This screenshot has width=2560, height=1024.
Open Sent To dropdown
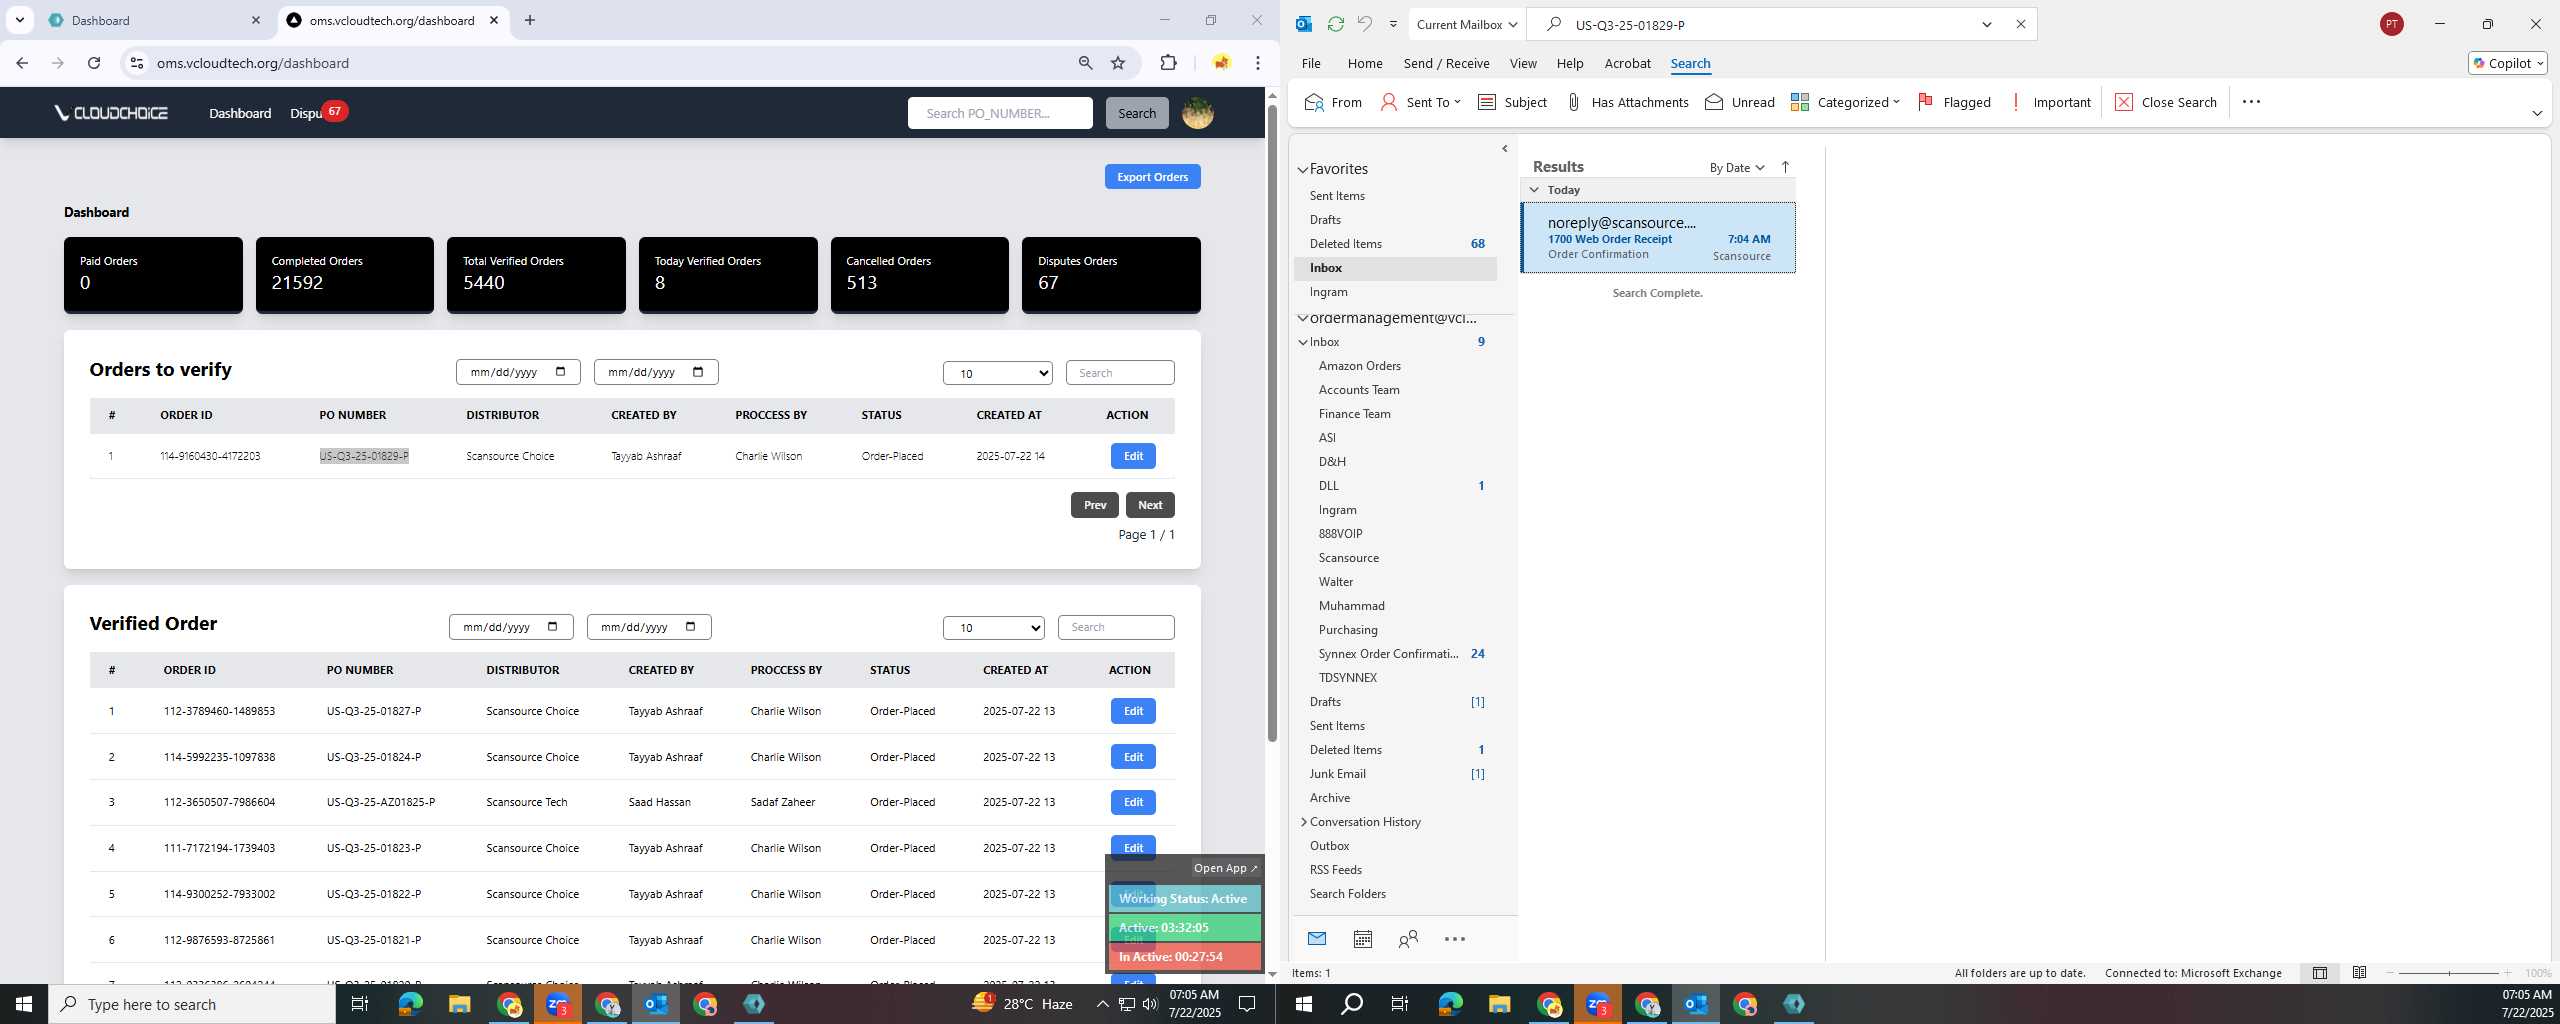pyautogui.click(x=1421, y=102)
